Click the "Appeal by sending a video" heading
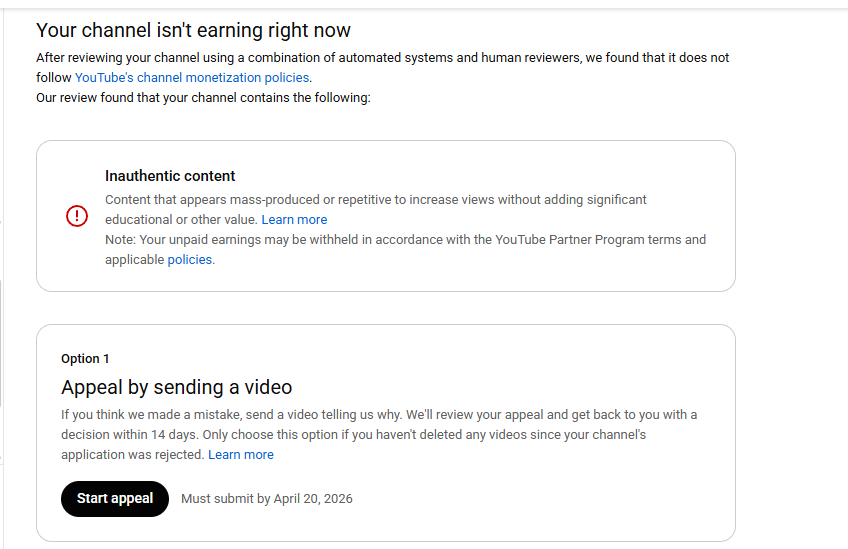Viewport: 848px width, 549px height. (x=176, y=387)
